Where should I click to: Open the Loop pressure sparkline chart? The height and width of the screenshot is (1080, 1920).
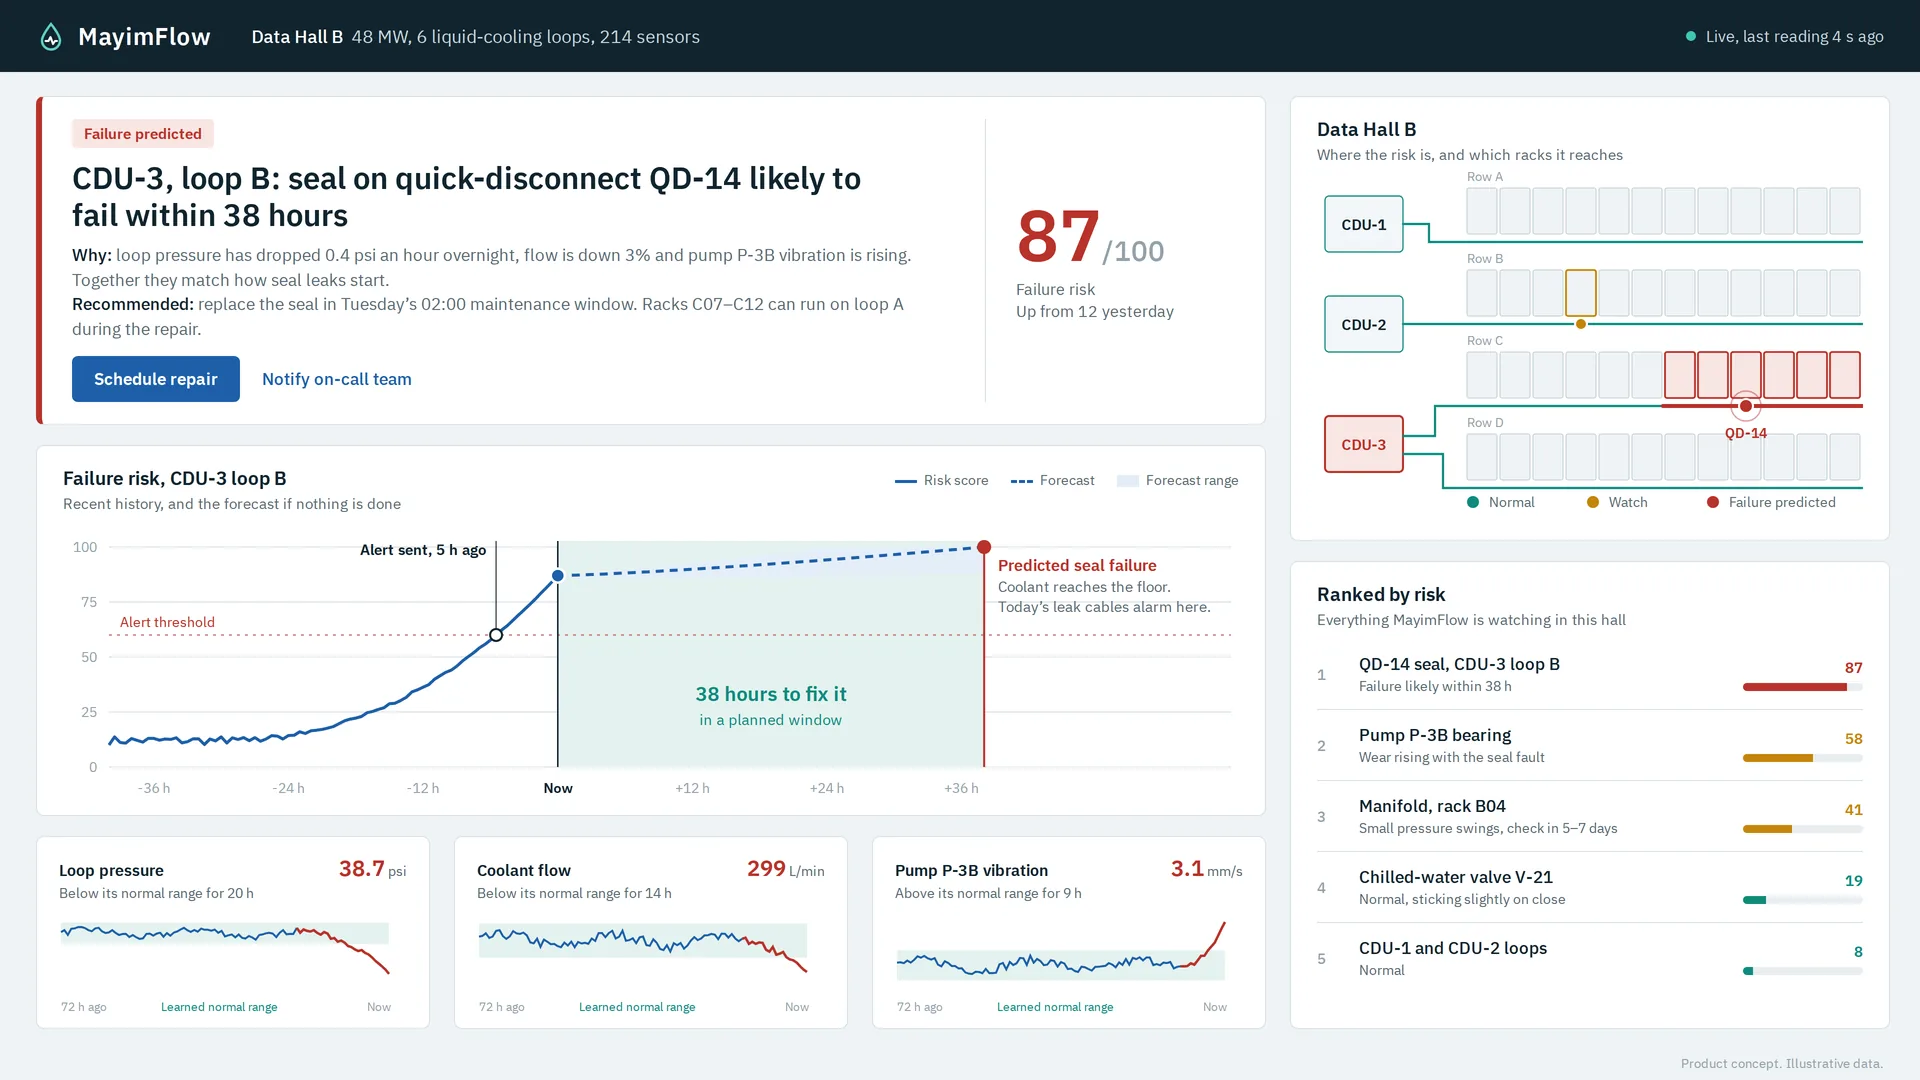point(225,947)
